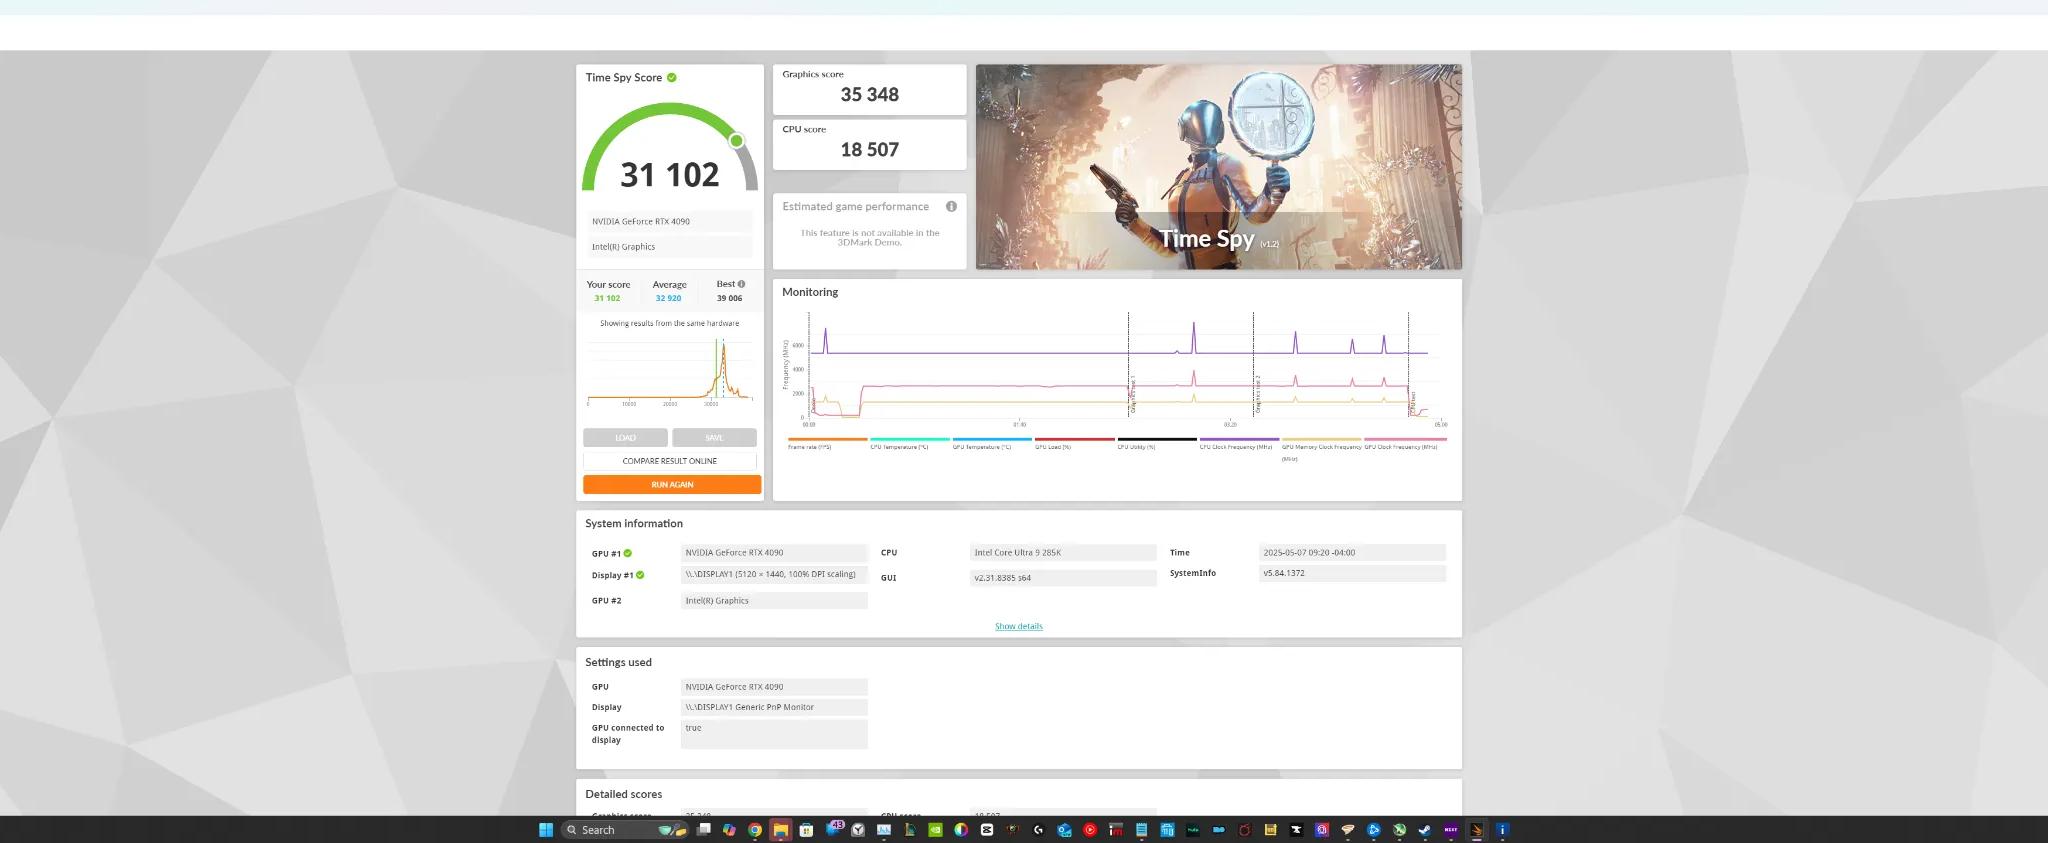
Task: Click the Detailed scores heading
Action: (623, 794)
